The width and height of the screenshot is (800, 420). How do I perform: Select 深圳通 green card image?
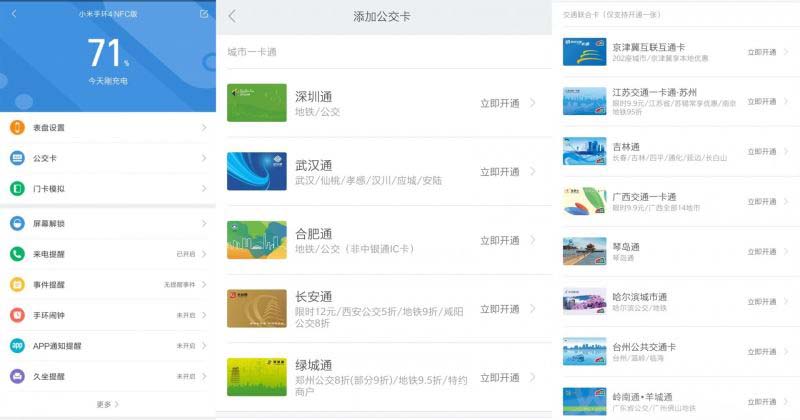tap(257, 103)
